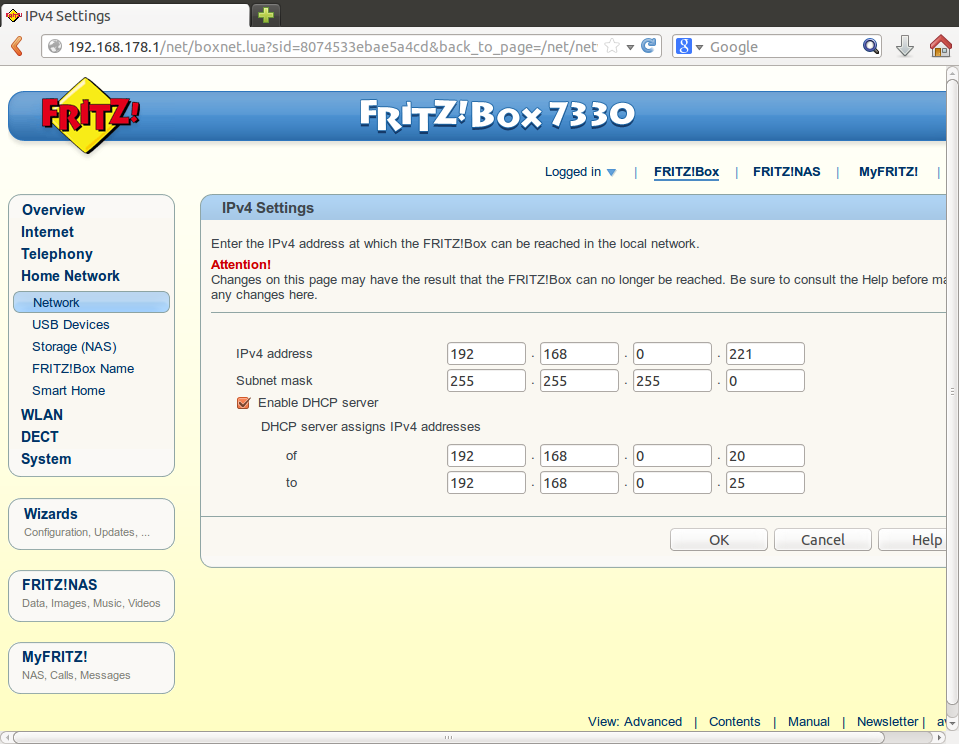Viewport: 959px width, 744px height.
Task: Open Home Network sidebar section
Action: [70, 276]
